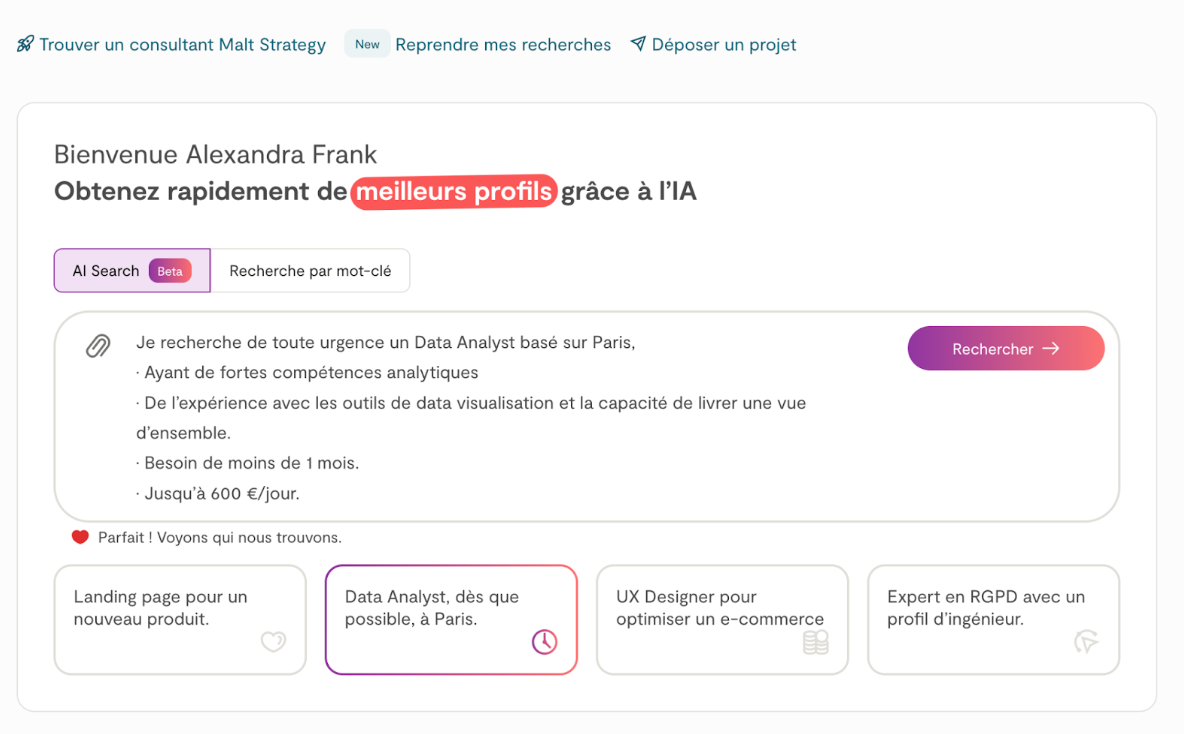Switch to the AI Search tab
1184x734 pixels.
(x=106, y=271)
